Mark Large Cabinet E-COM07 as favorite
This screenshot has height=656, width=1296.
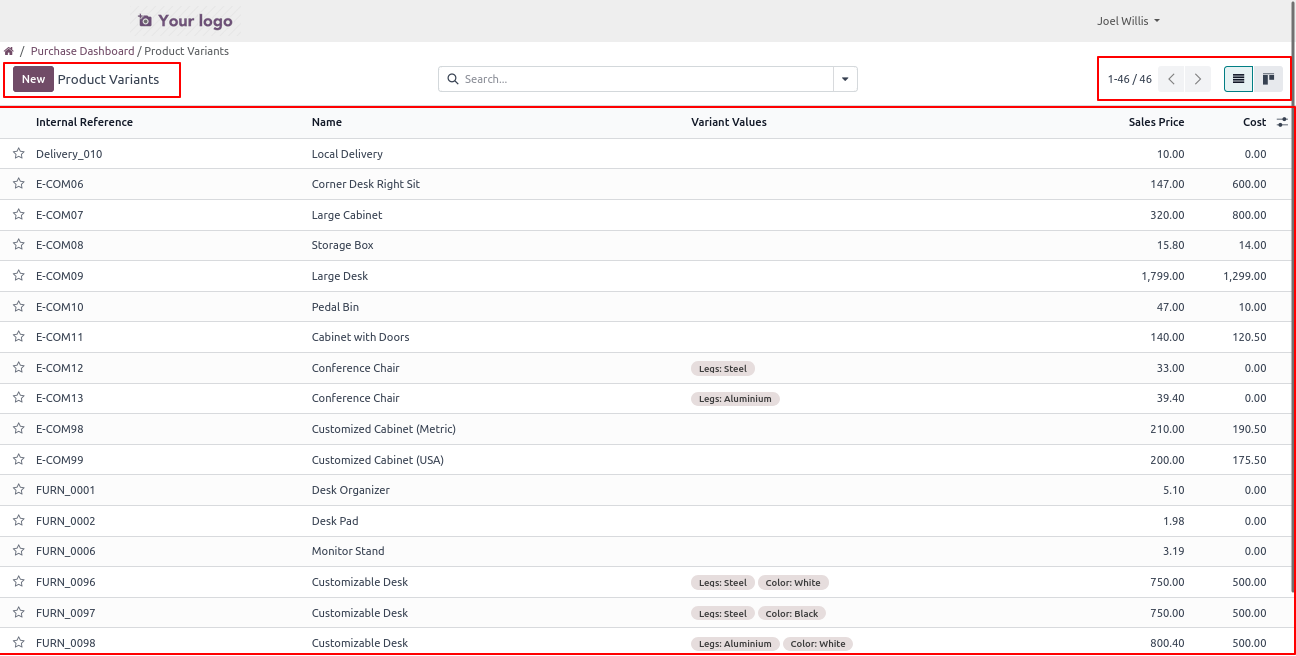point(18,215)
